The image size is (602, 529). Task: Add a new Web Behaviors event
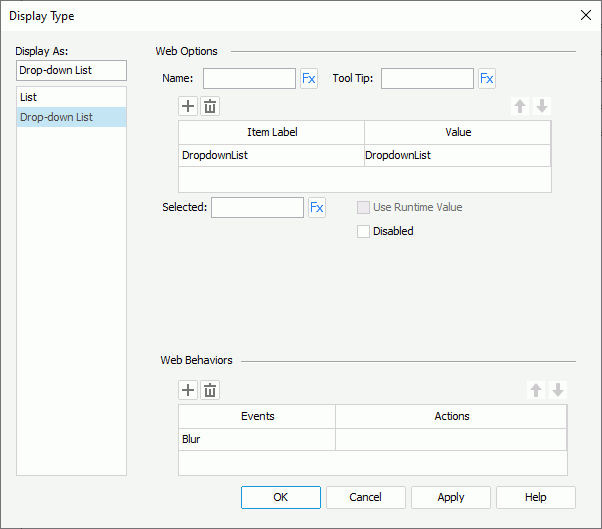[x=188, y=390]
